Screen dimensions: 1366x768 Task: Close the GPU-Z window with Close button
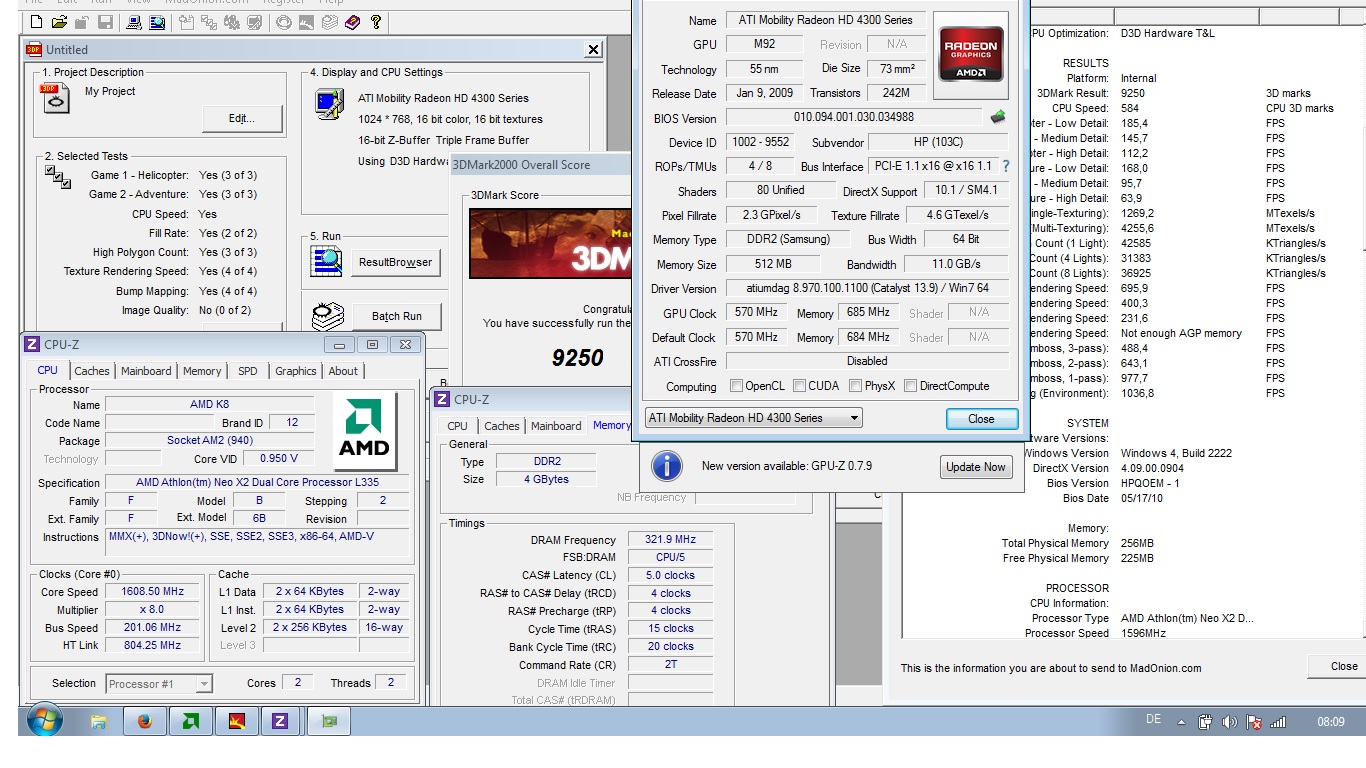click(981, 419)
